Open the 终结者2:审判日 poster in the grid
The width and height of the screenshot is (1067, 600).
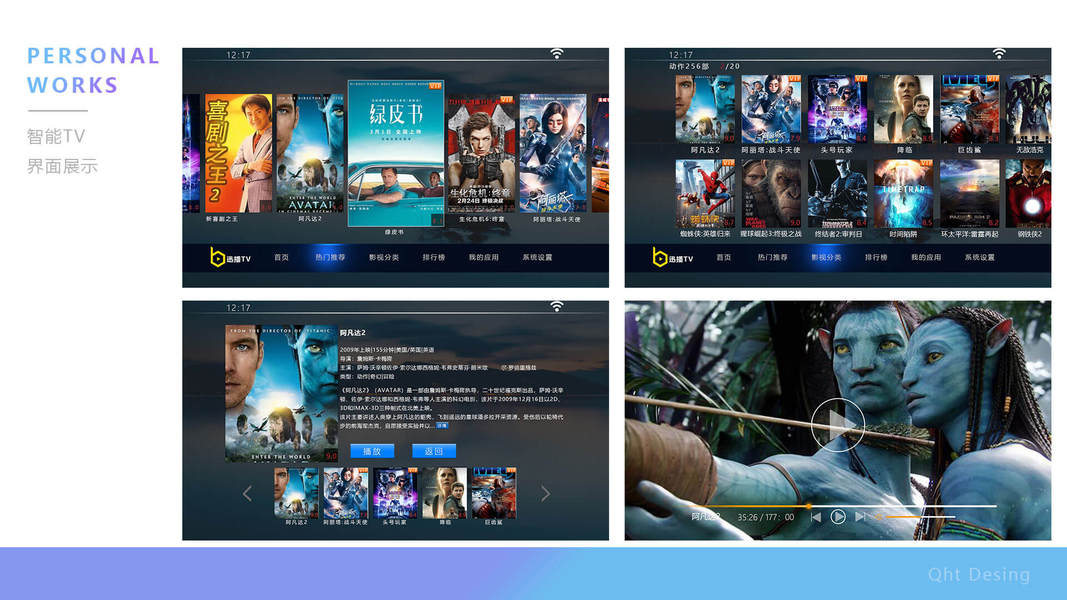click(838, 194)
